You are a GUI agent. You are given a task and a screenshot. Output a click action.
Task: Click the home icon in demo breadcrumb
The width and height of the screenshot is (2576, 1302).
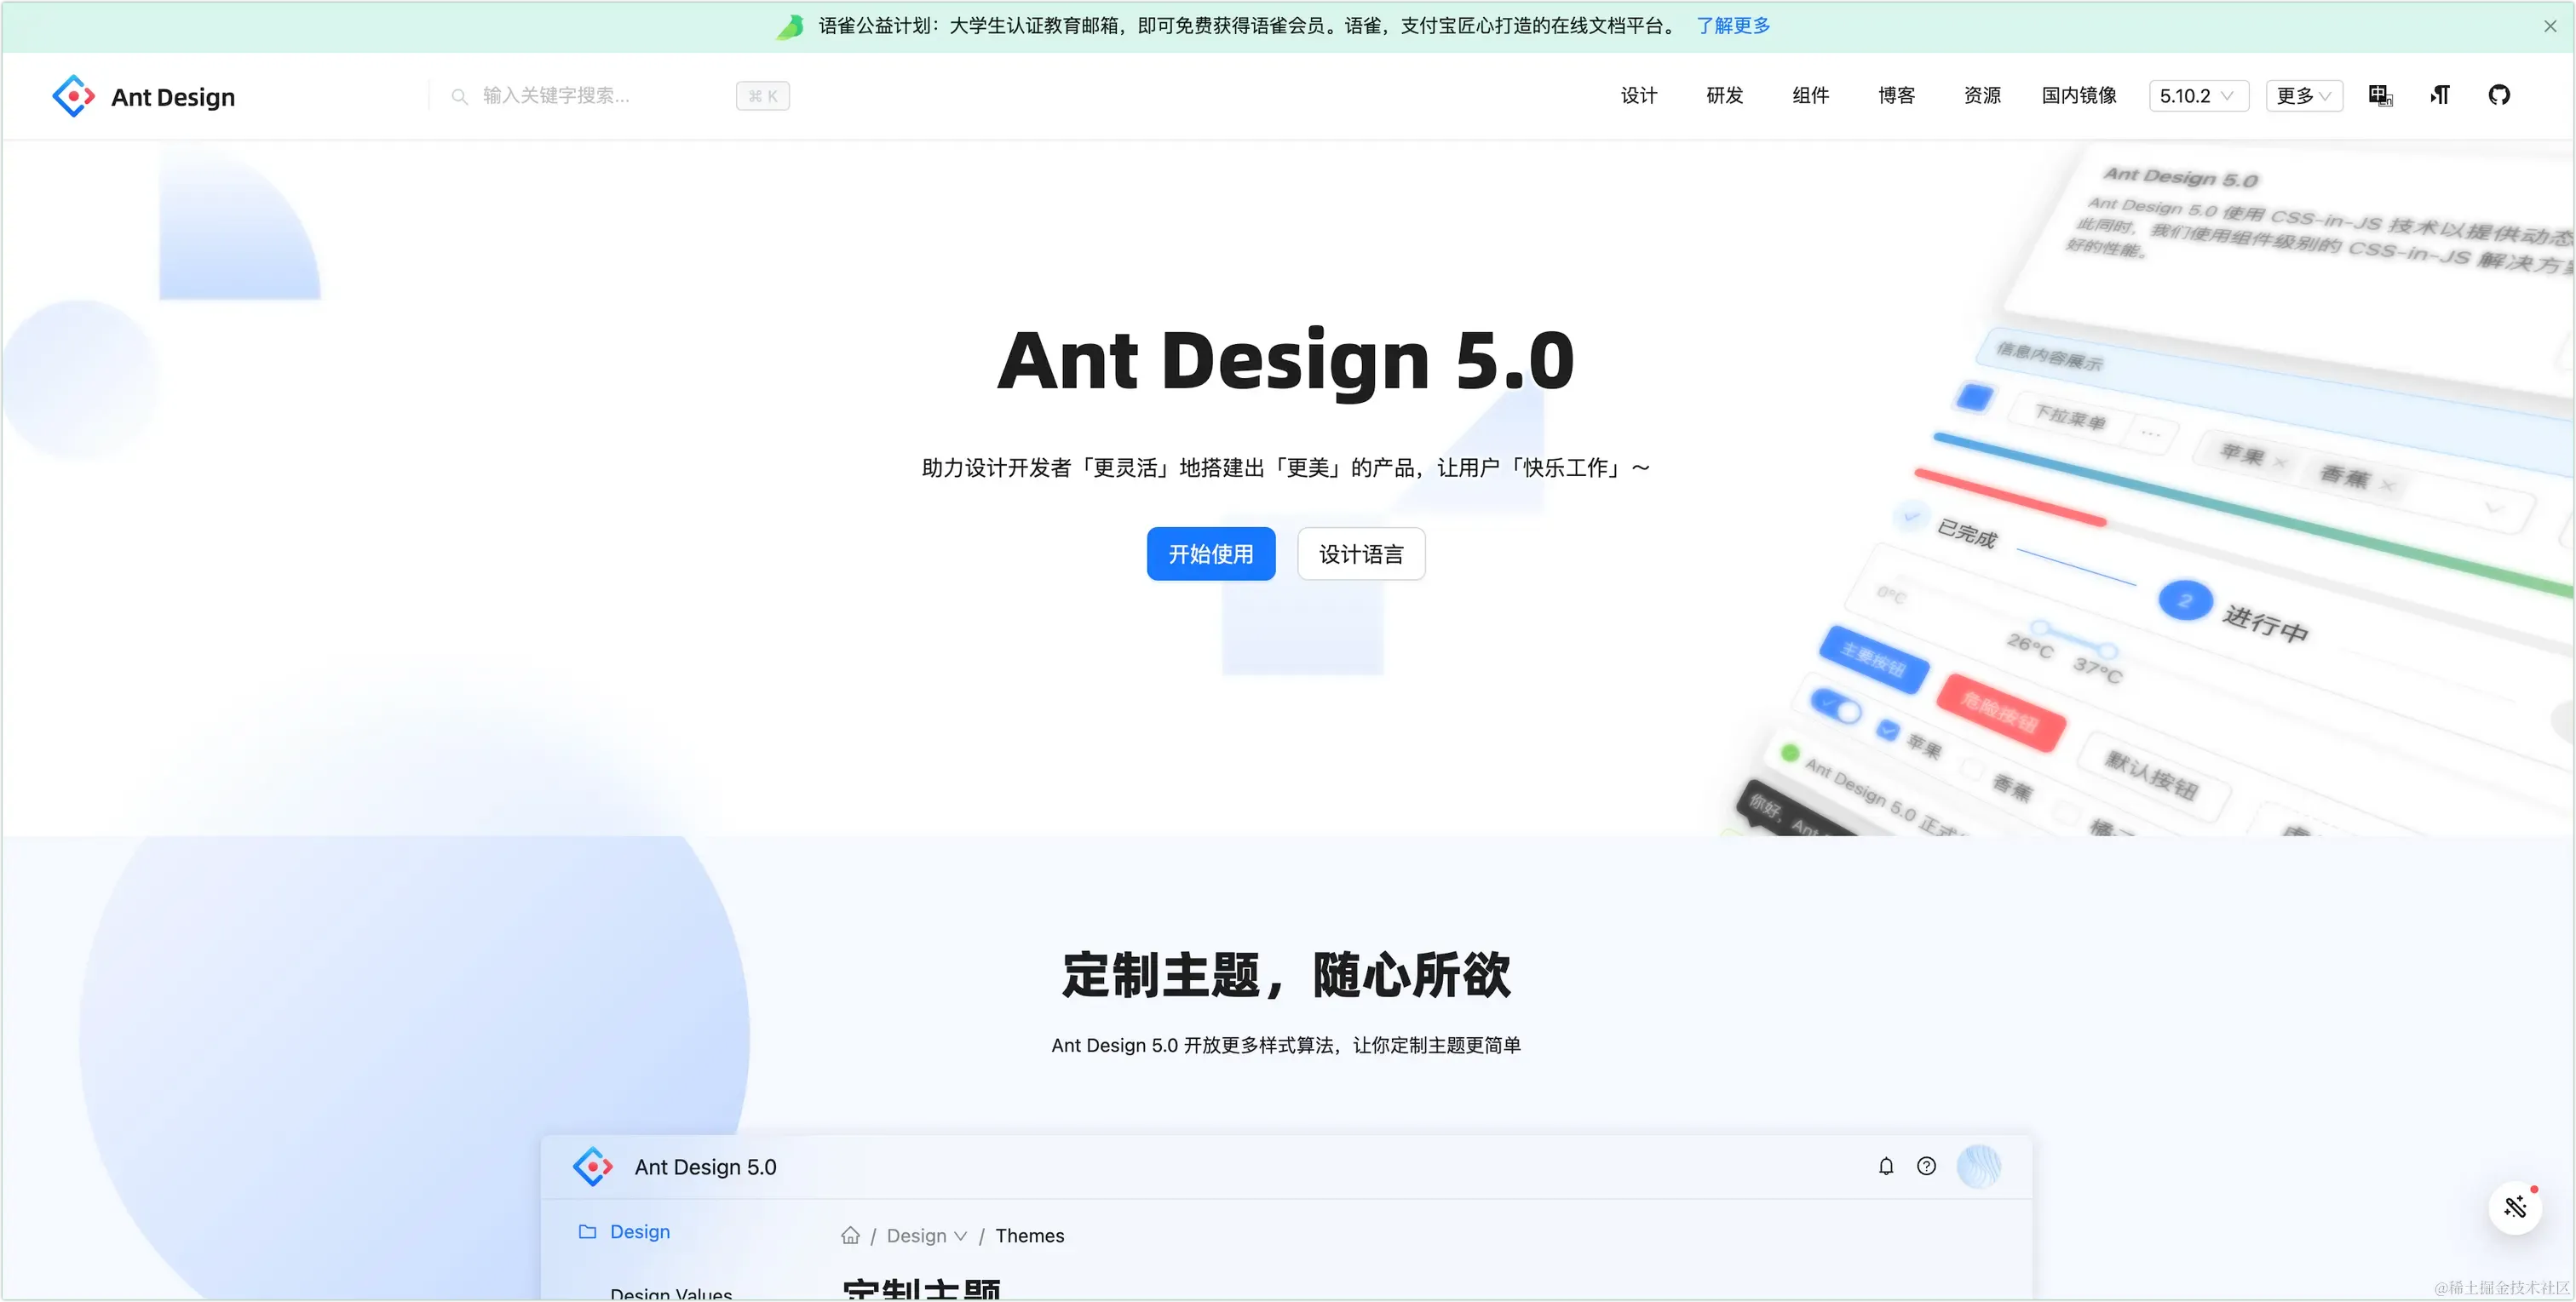pos(850,1235)
